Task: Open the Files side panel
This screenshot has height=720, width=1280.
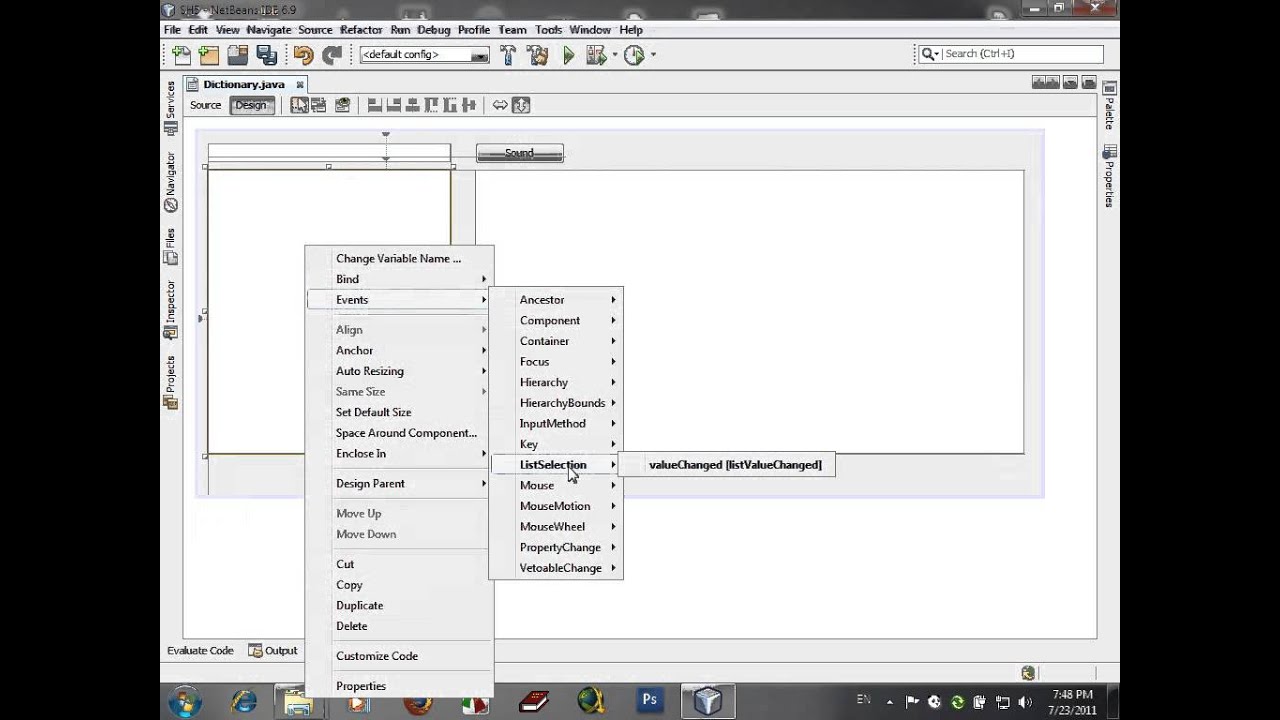Action: pyautogui.click(x=170, y=247)
